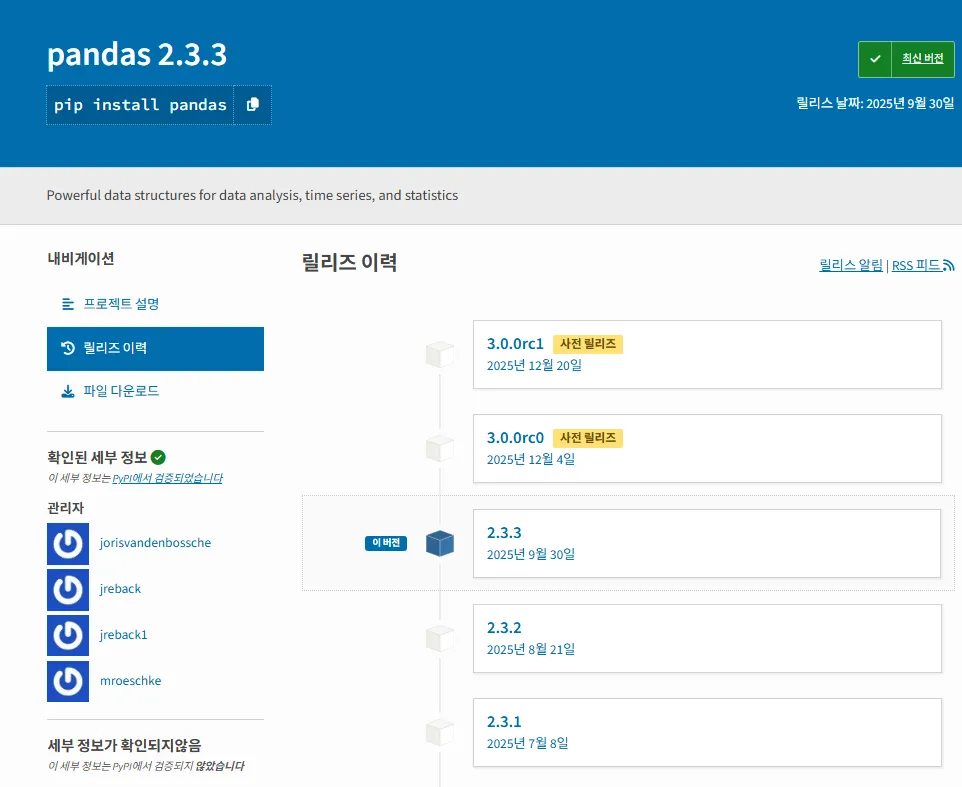Click the 내비게이션 heading
Screen dimensions: 962x787
80,258
